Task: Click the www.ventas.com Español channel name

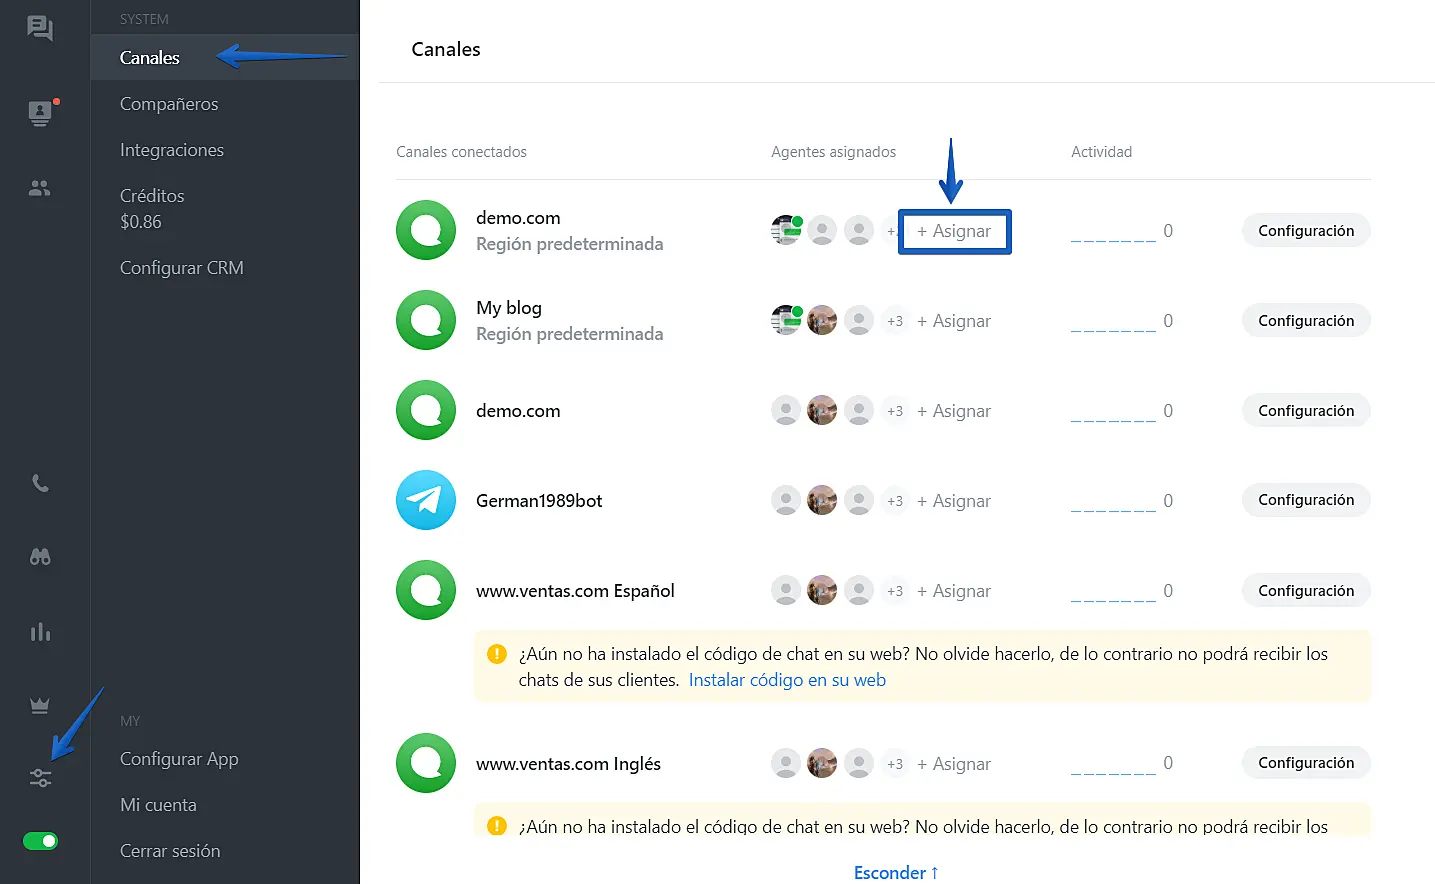Action: point(575,591)
